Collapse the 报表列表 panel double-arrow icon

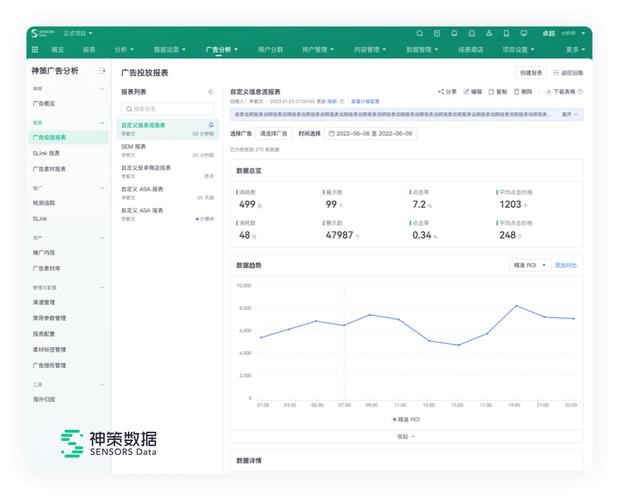point(211,92)
